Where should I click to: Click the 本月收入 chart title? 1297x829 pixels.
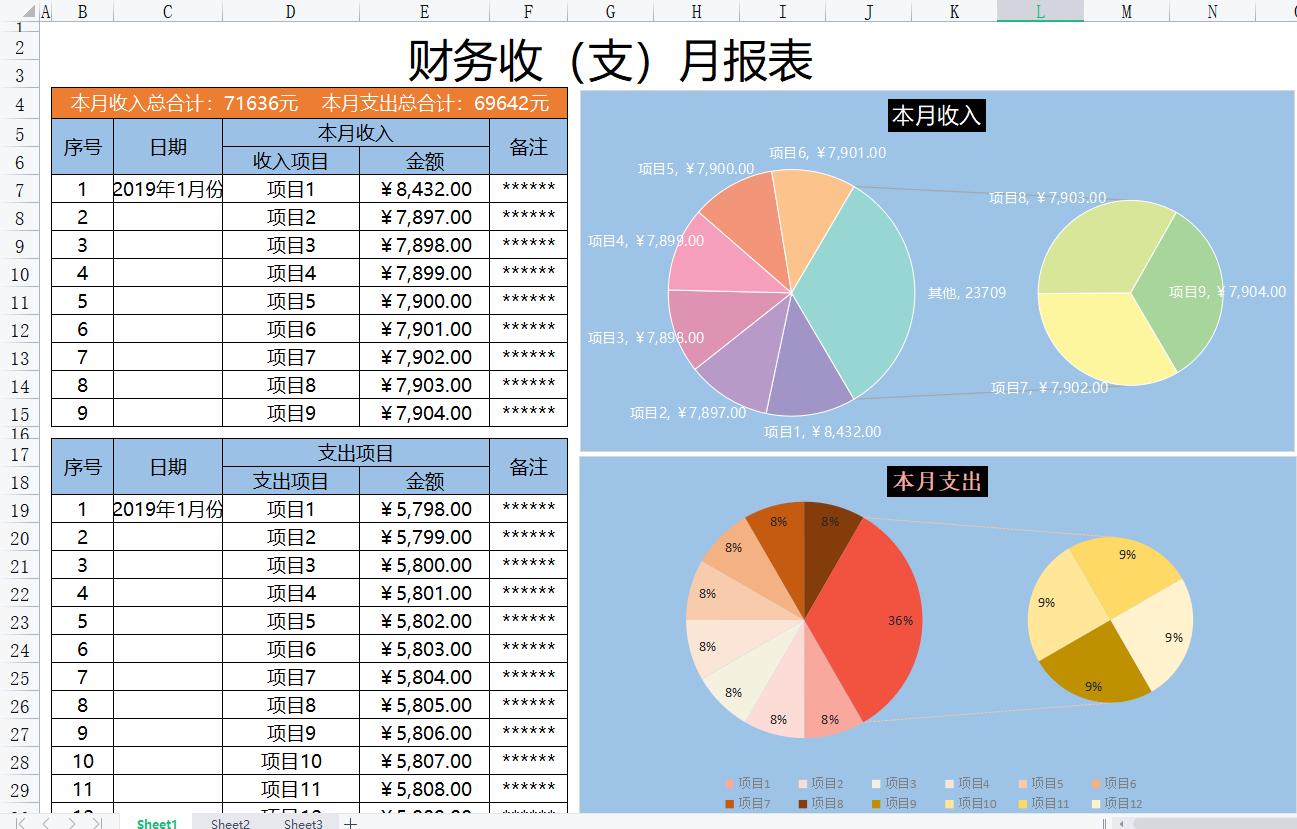[934, 115]
